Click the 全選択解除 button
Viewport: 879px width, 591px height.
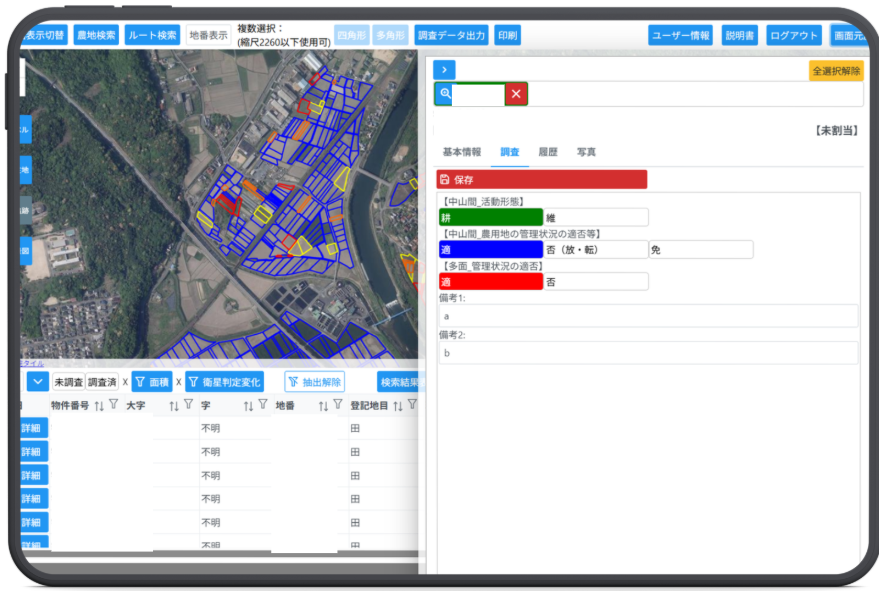[835, 71]
